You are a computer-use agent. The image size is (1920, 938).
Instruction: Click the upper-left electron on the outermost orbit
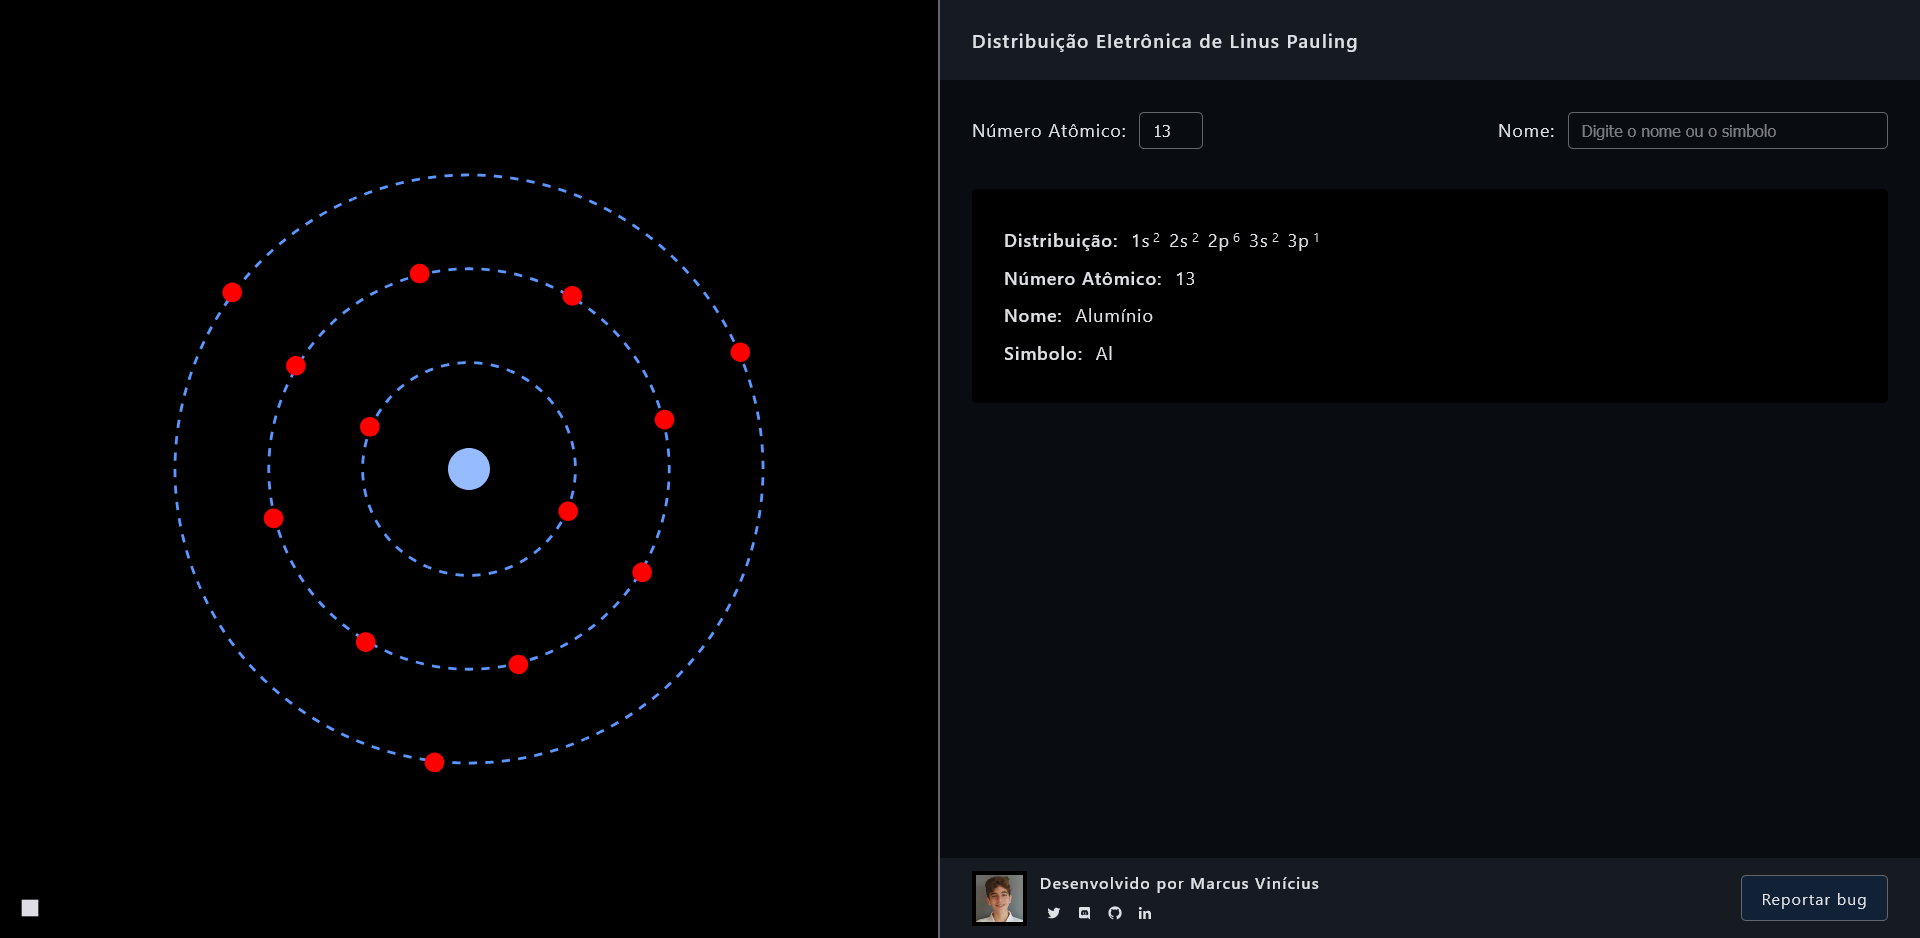coord(232,292)
